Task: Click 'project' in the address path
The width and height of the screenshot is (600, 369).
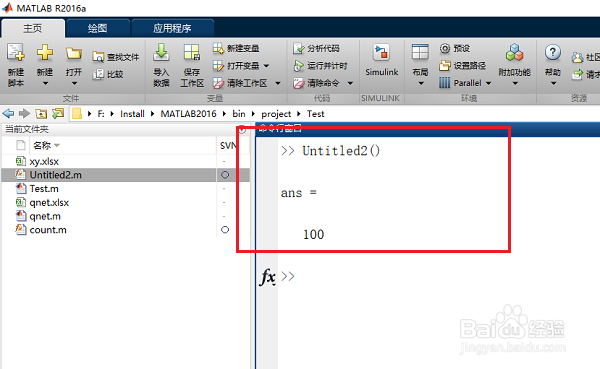Action: 276,114
